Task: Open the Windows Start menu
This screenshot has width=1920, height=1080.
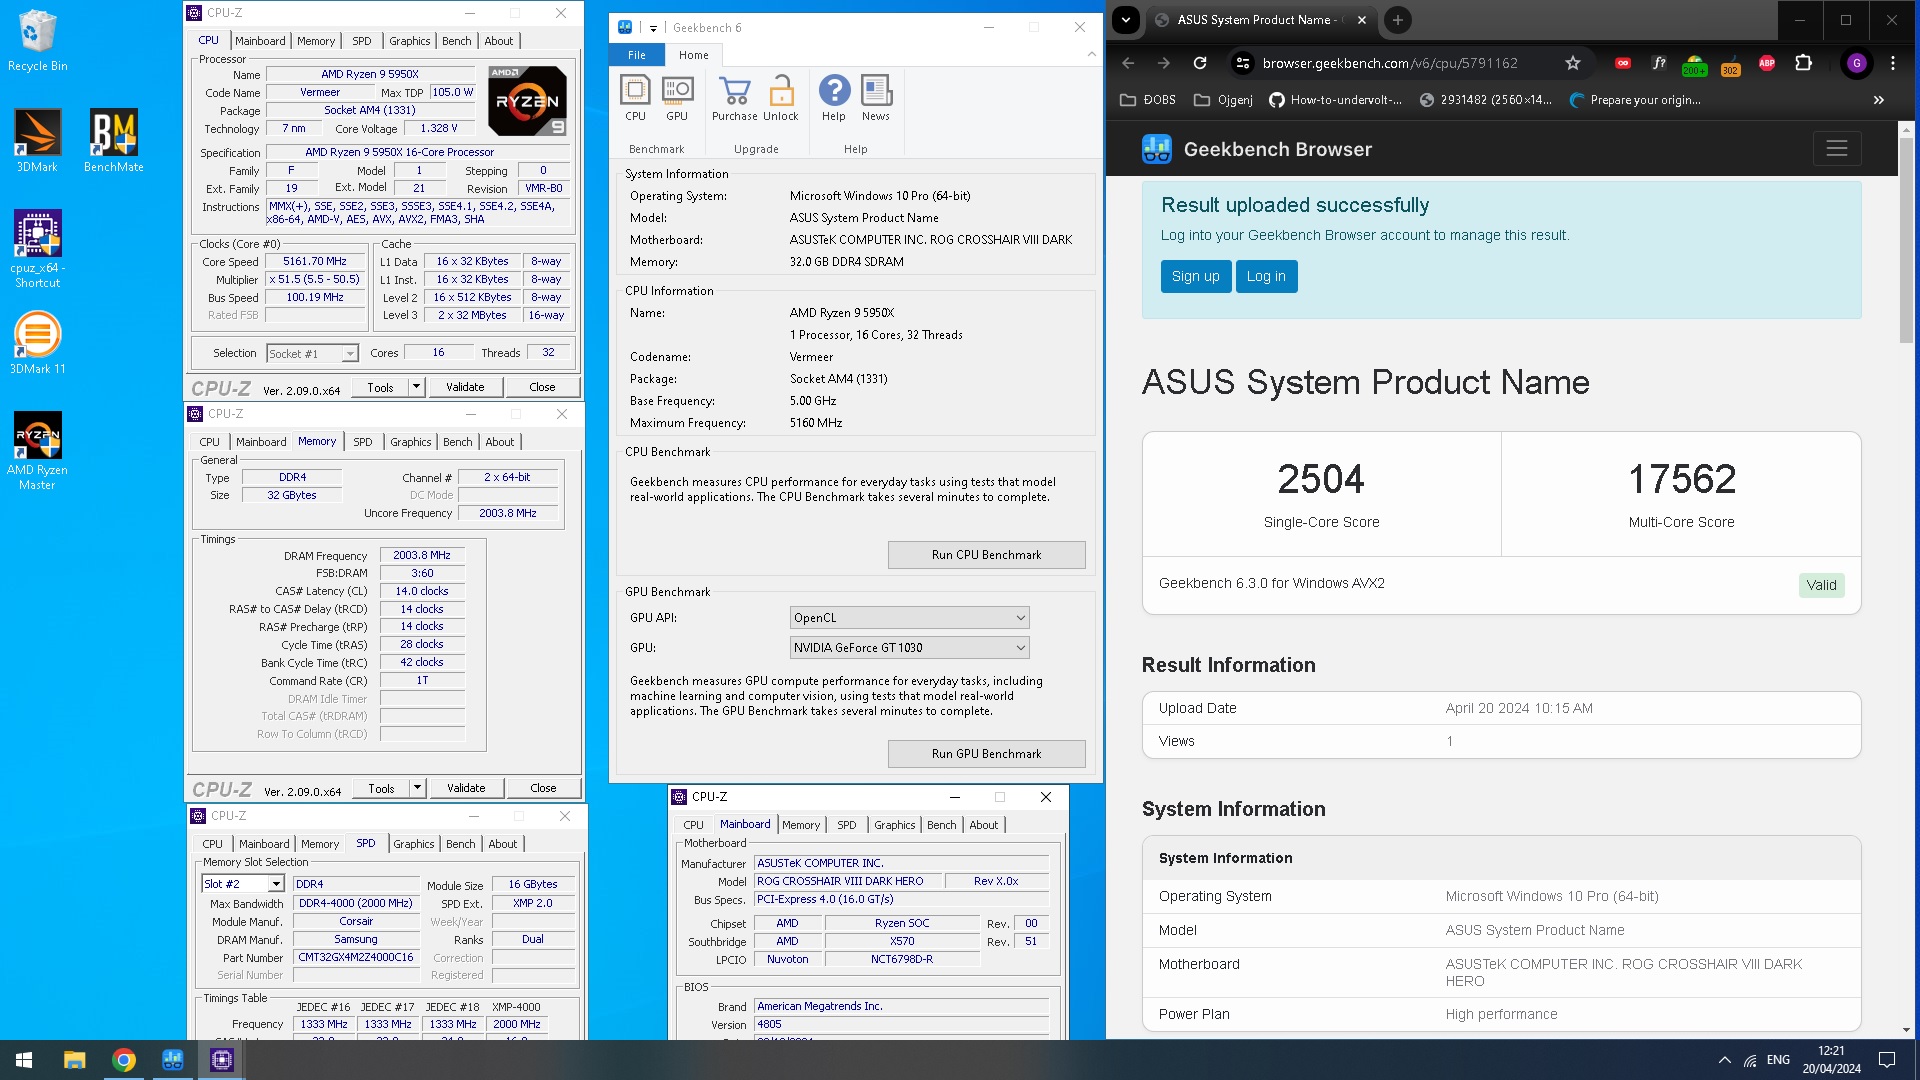Action: (x=24, y=1060)
